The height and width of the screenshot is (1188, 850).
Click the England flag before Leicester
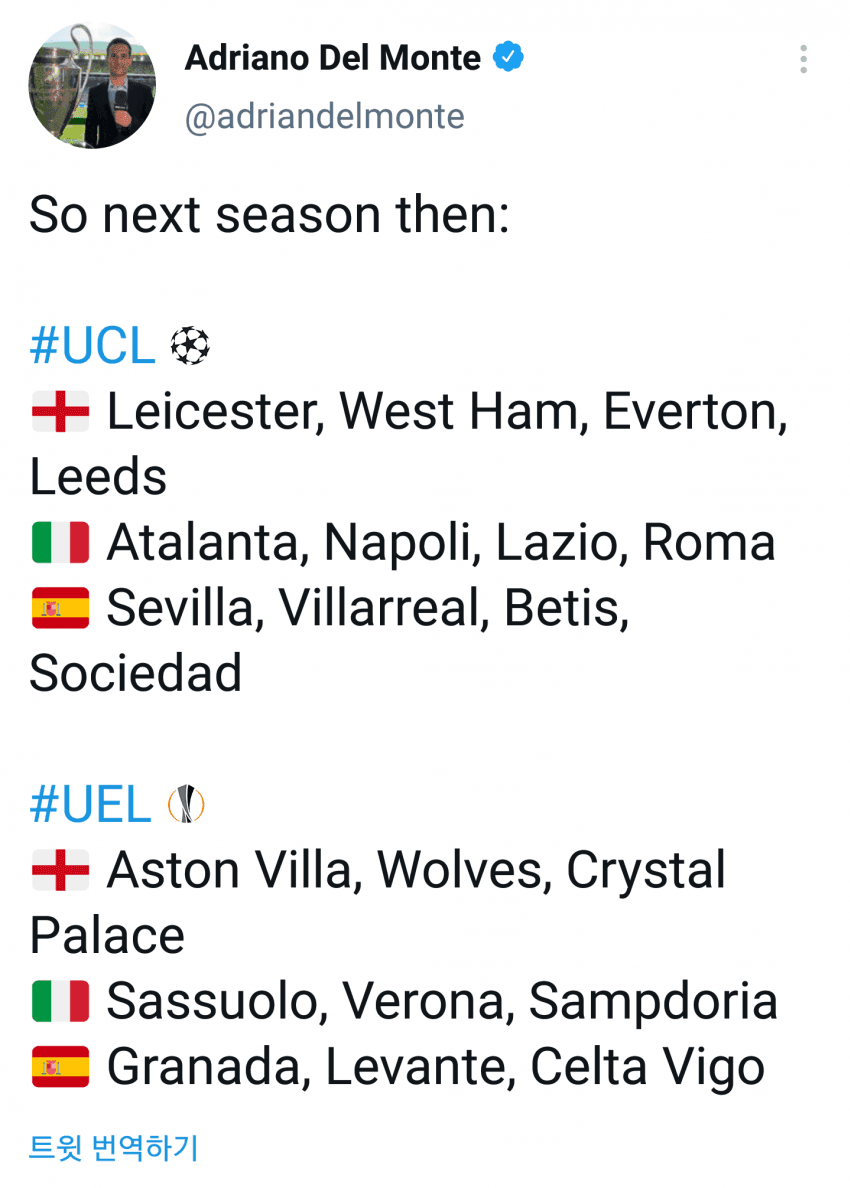pyautogui.click(x=61, y=412)
